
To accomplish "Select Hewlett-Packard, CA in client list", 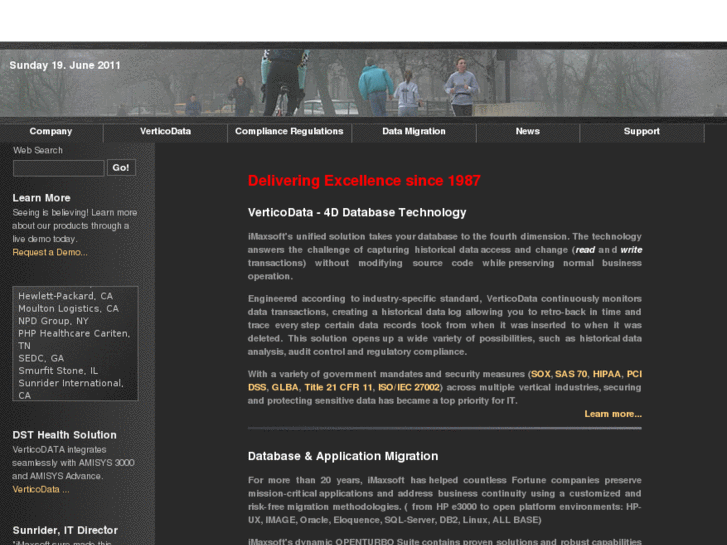I will click(65, 296).
